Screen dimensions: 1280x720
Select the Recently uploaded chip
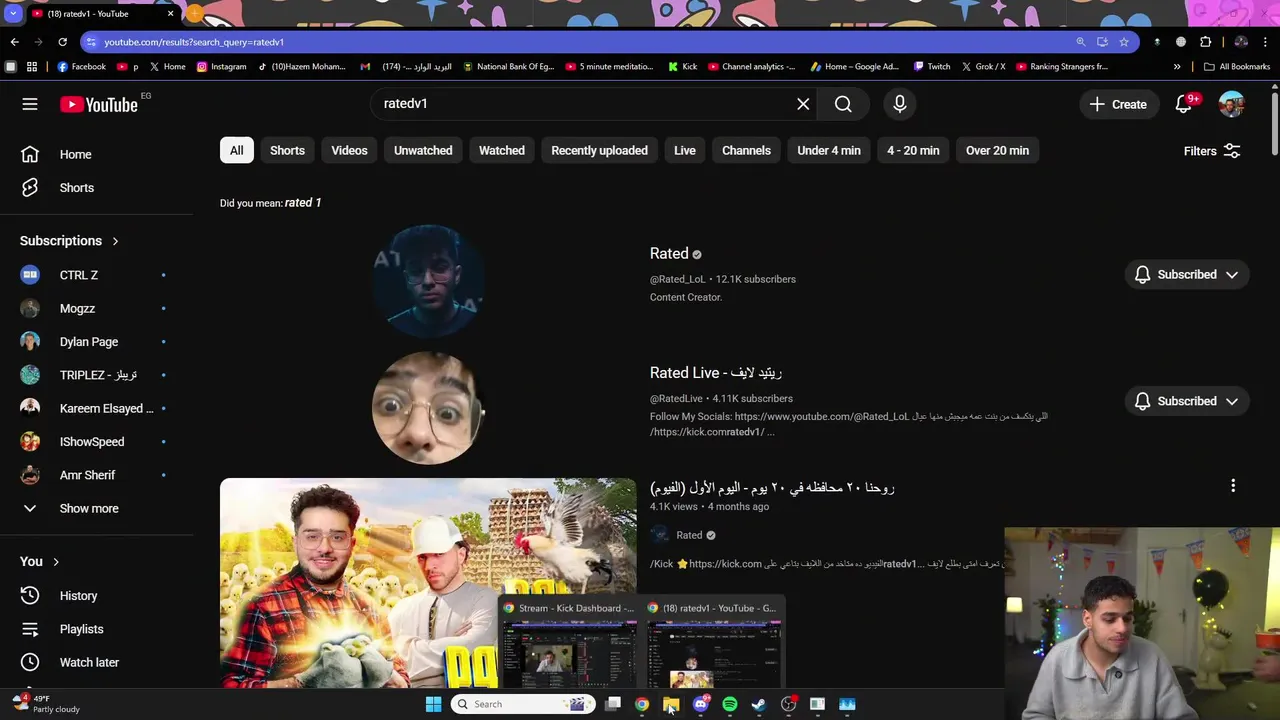(x=599, y=151)
